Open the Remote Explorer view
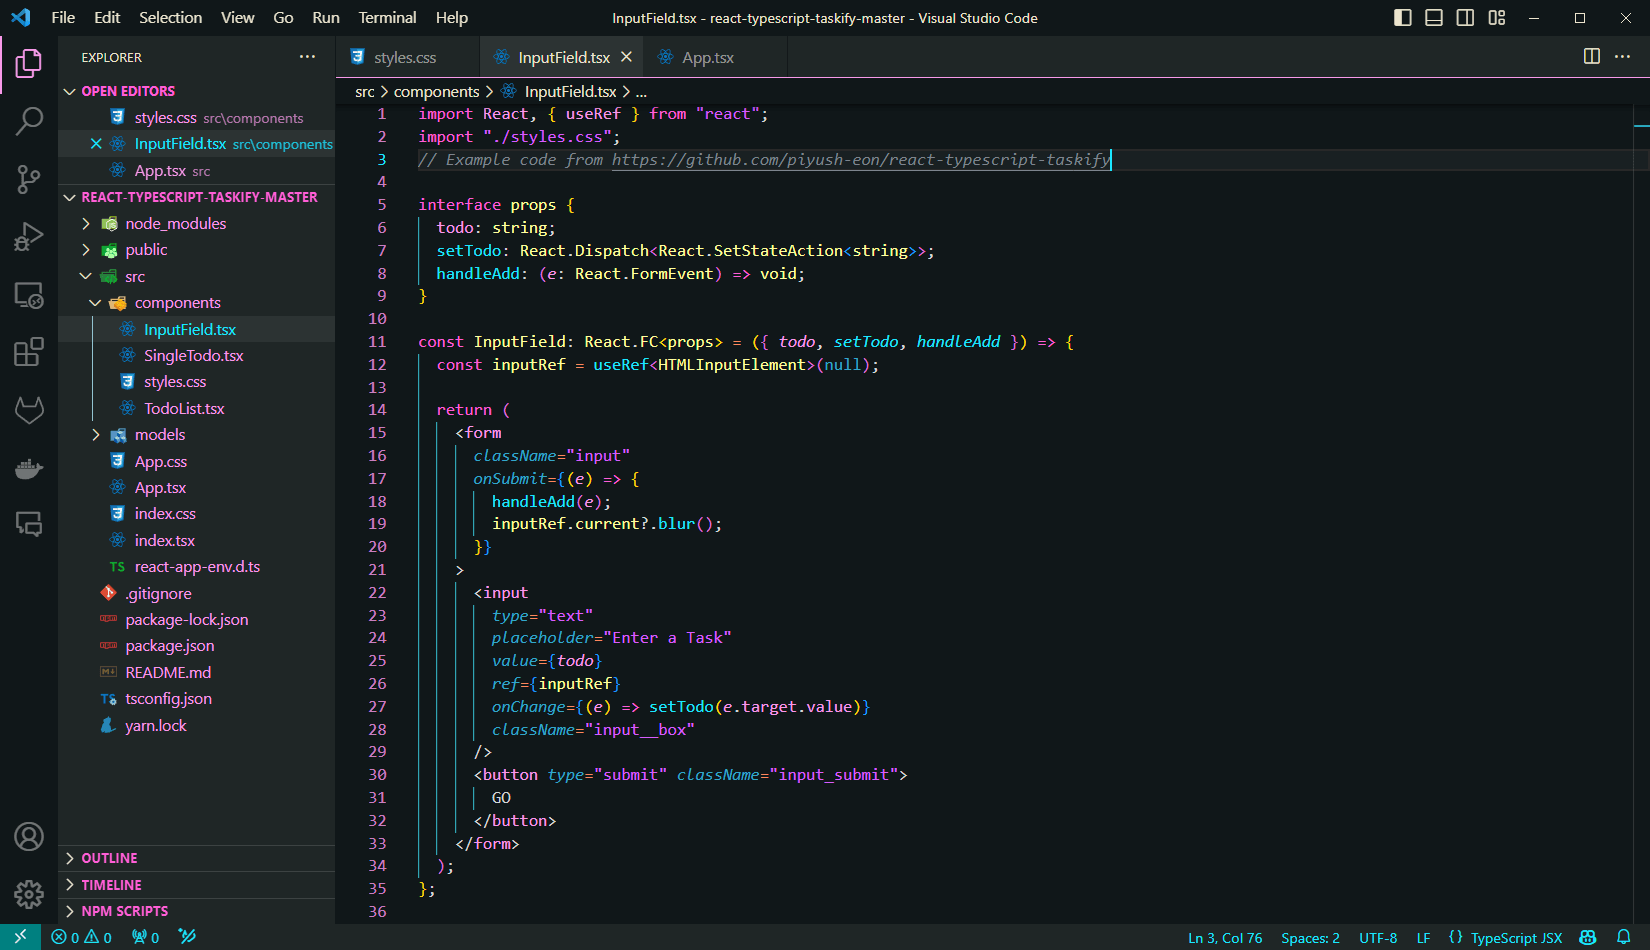 29,295
